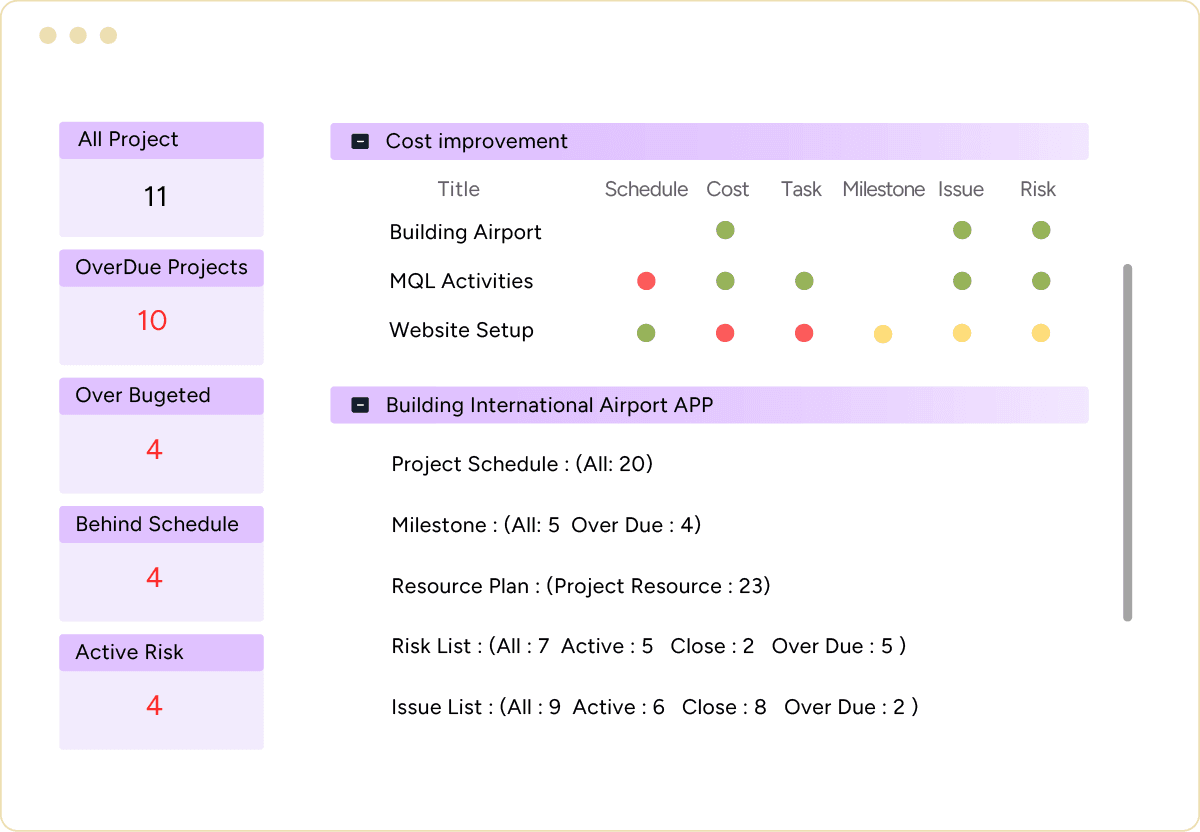Select the green Risk dot on MQL Activities row
Viewport: 1200px width, 832px height.
coord(1040,281)
